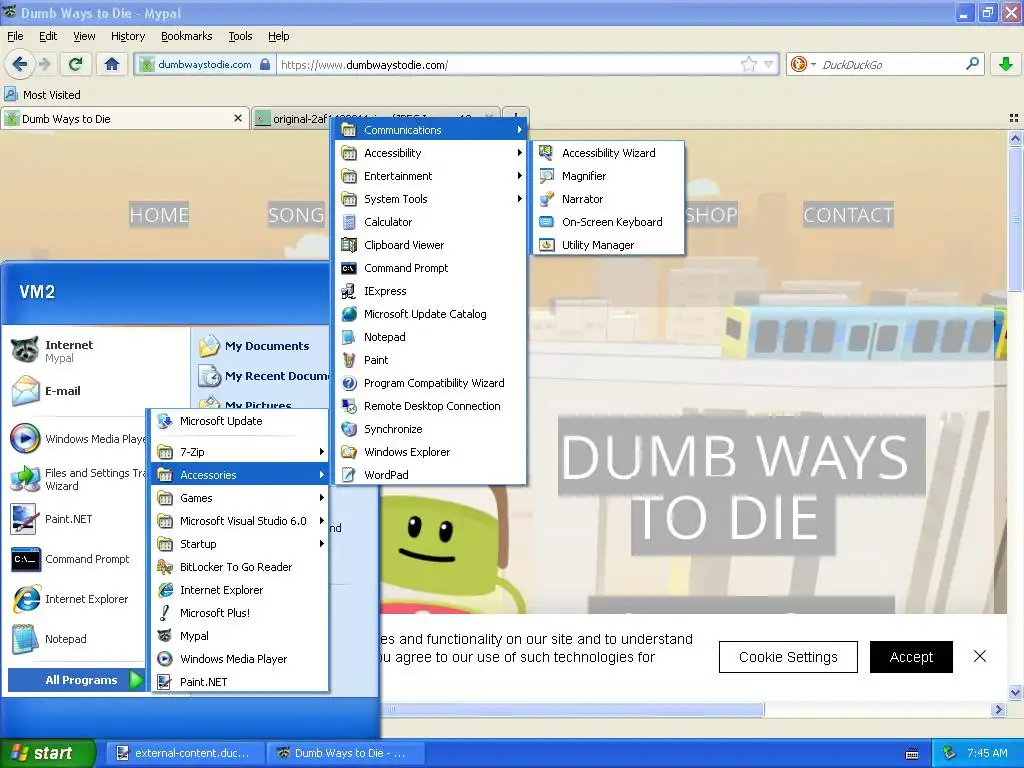This screenshot has width=1024, height=768.
Task: Expand the System Tools submenu
Action: pos(431,199)
